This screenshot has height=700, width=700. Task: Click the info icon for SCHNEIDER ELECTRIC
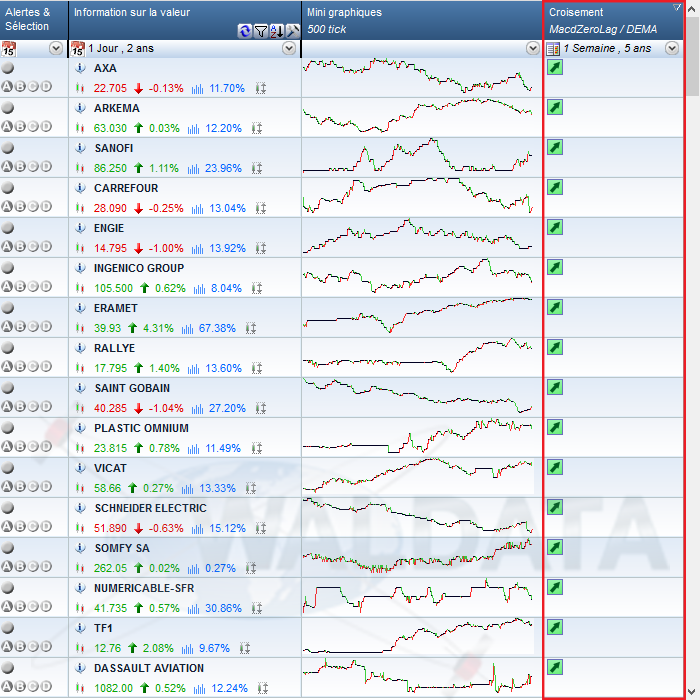80,508
